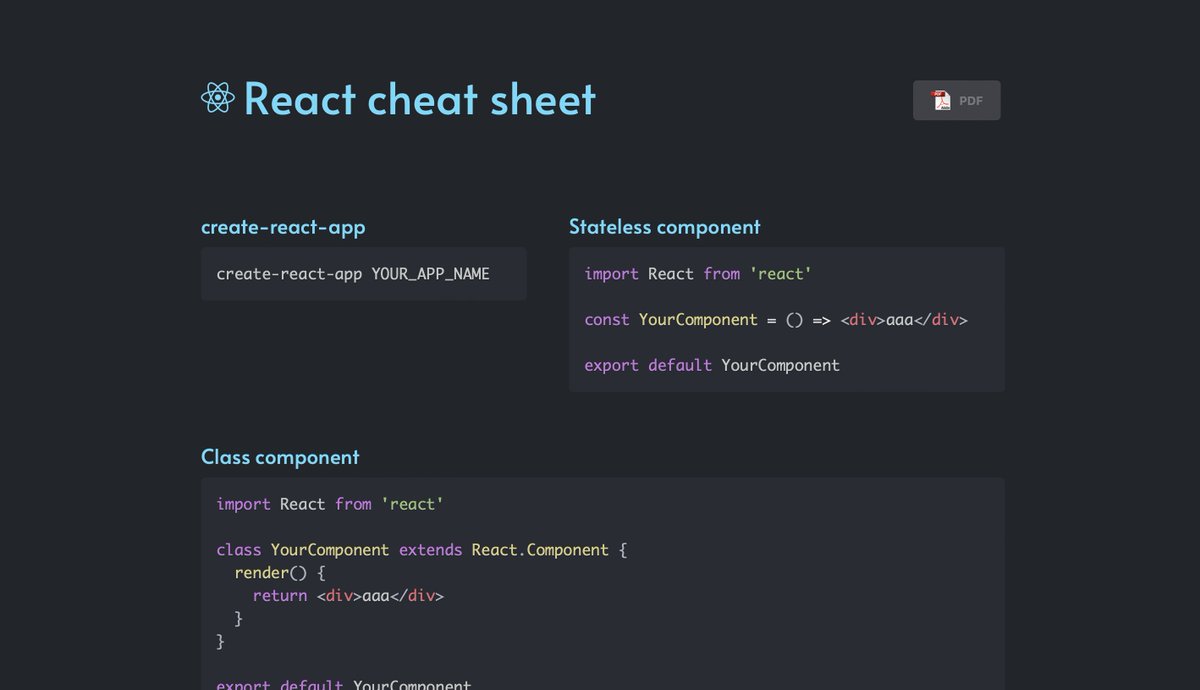Click the "return <div>aaa</div>" code line

pos(348,596)
